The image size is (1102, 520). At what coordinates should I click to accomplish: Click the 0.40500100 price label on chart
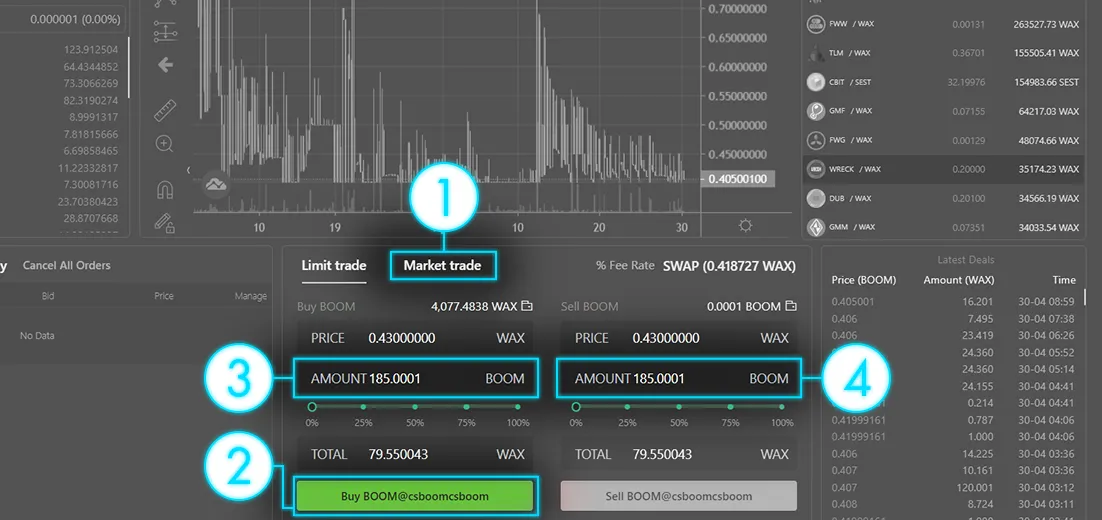point(739,179)
